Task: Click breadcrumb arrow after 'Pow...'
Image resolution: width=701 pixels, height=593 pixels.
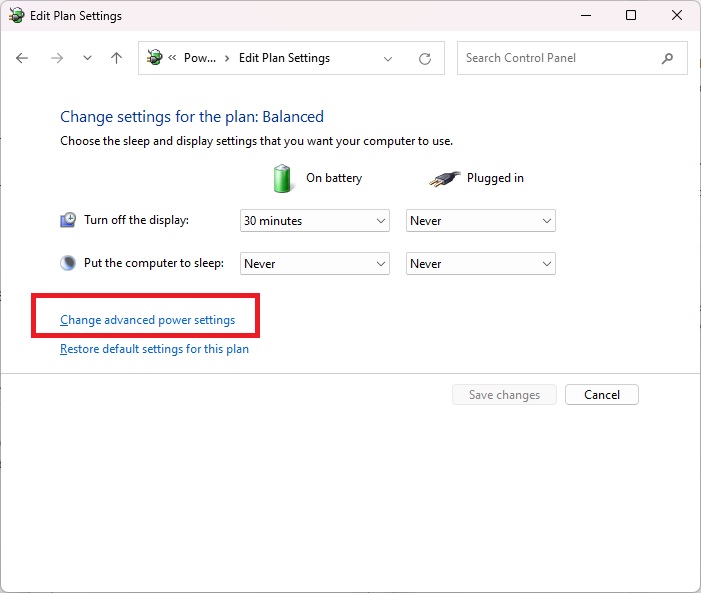Action: 227,58
